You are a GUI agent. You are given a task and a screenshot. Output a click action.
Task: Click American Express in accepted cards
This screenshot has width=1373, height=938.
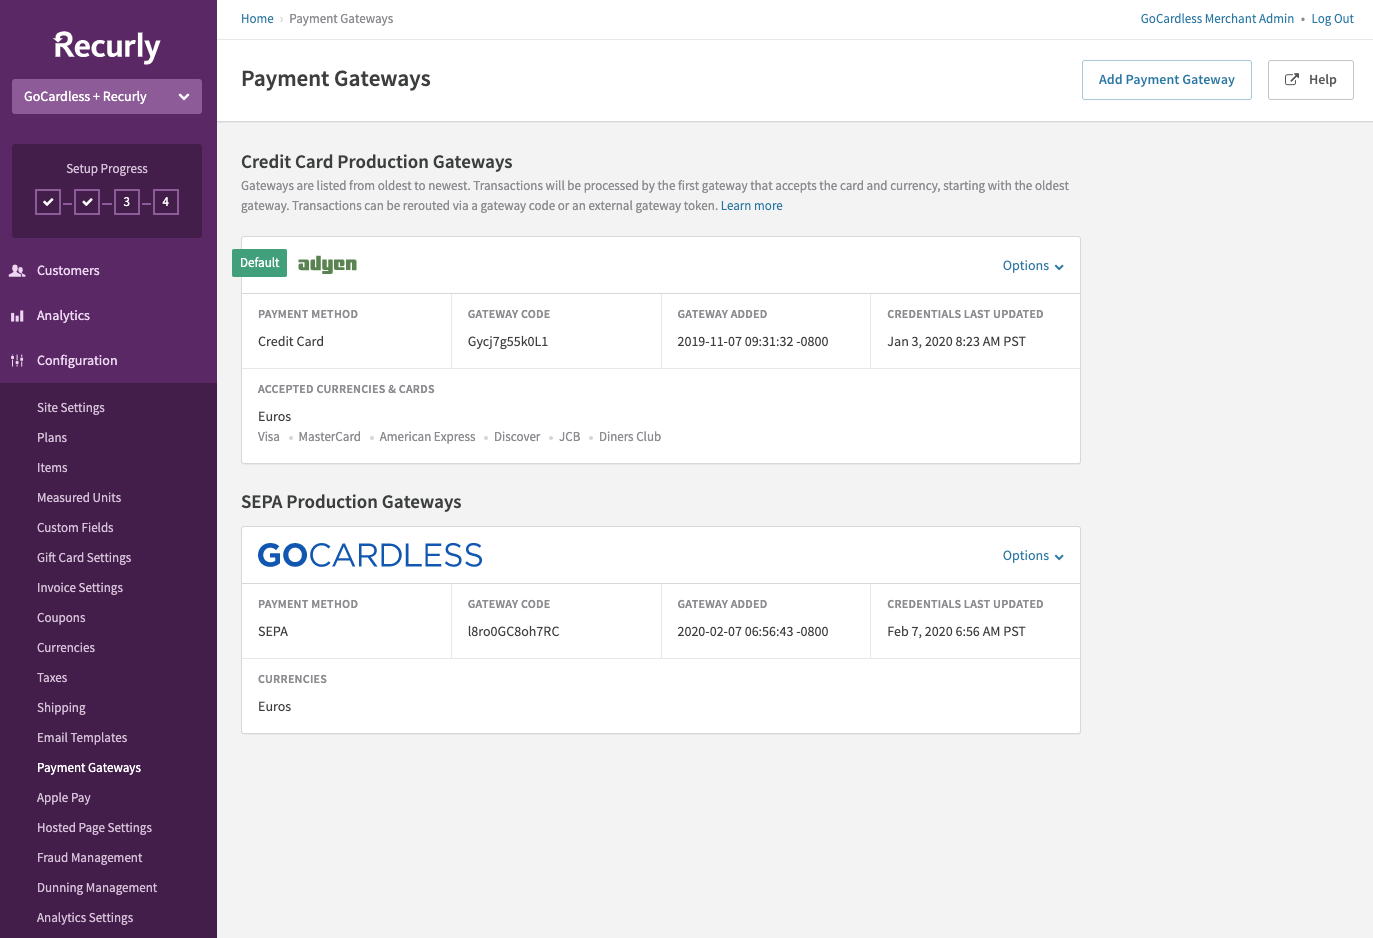[x=427, y=437]
